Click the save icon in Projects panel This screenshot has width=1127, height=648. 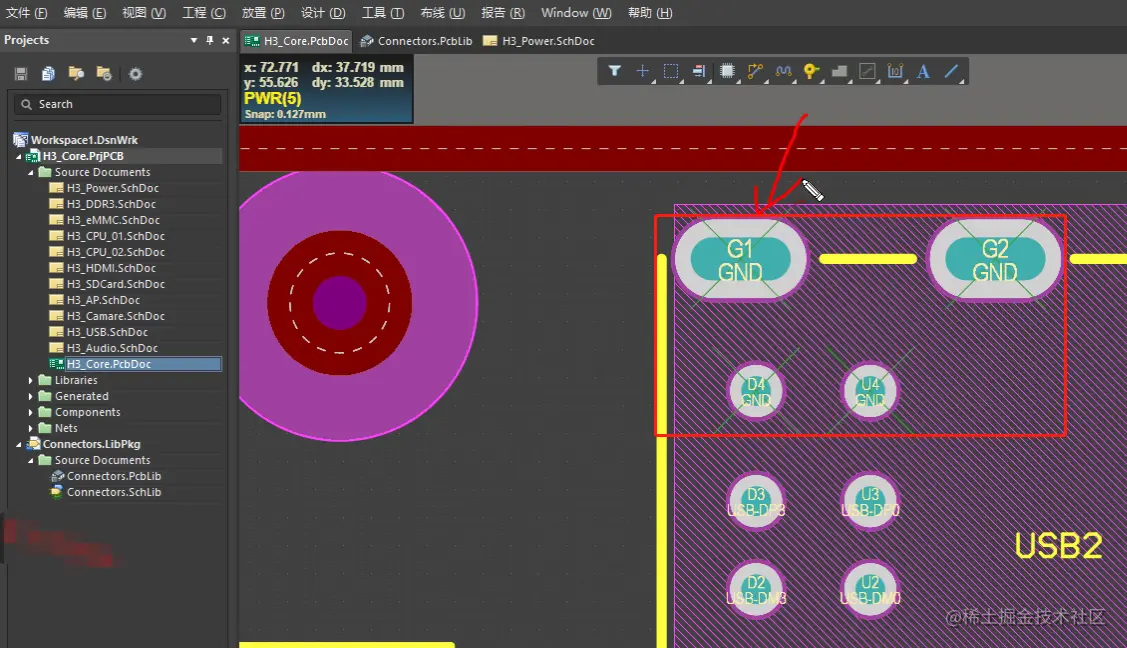coord(21,73)
